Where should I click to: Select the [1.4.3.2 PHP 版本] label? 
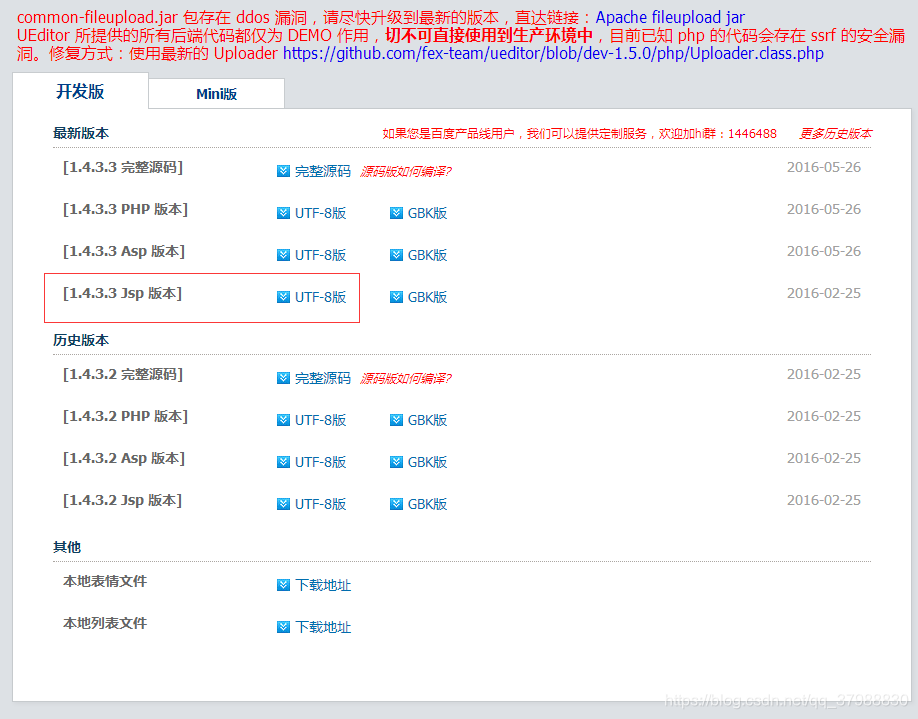tap(125, 417)
